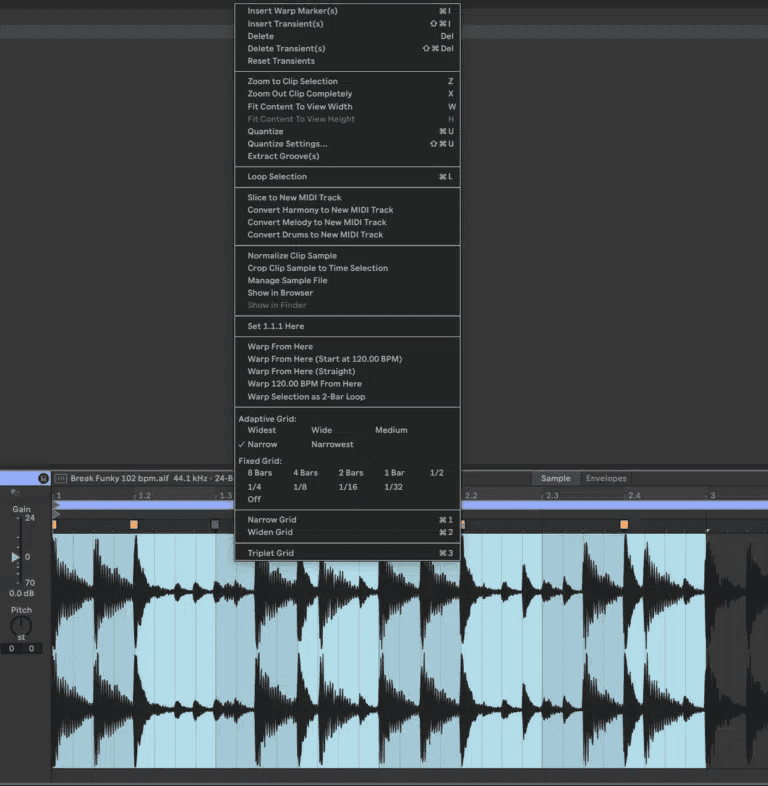Select Medium adaptive grid
Image resolution: width=768 pixels, height=786 pixels.
392,430
